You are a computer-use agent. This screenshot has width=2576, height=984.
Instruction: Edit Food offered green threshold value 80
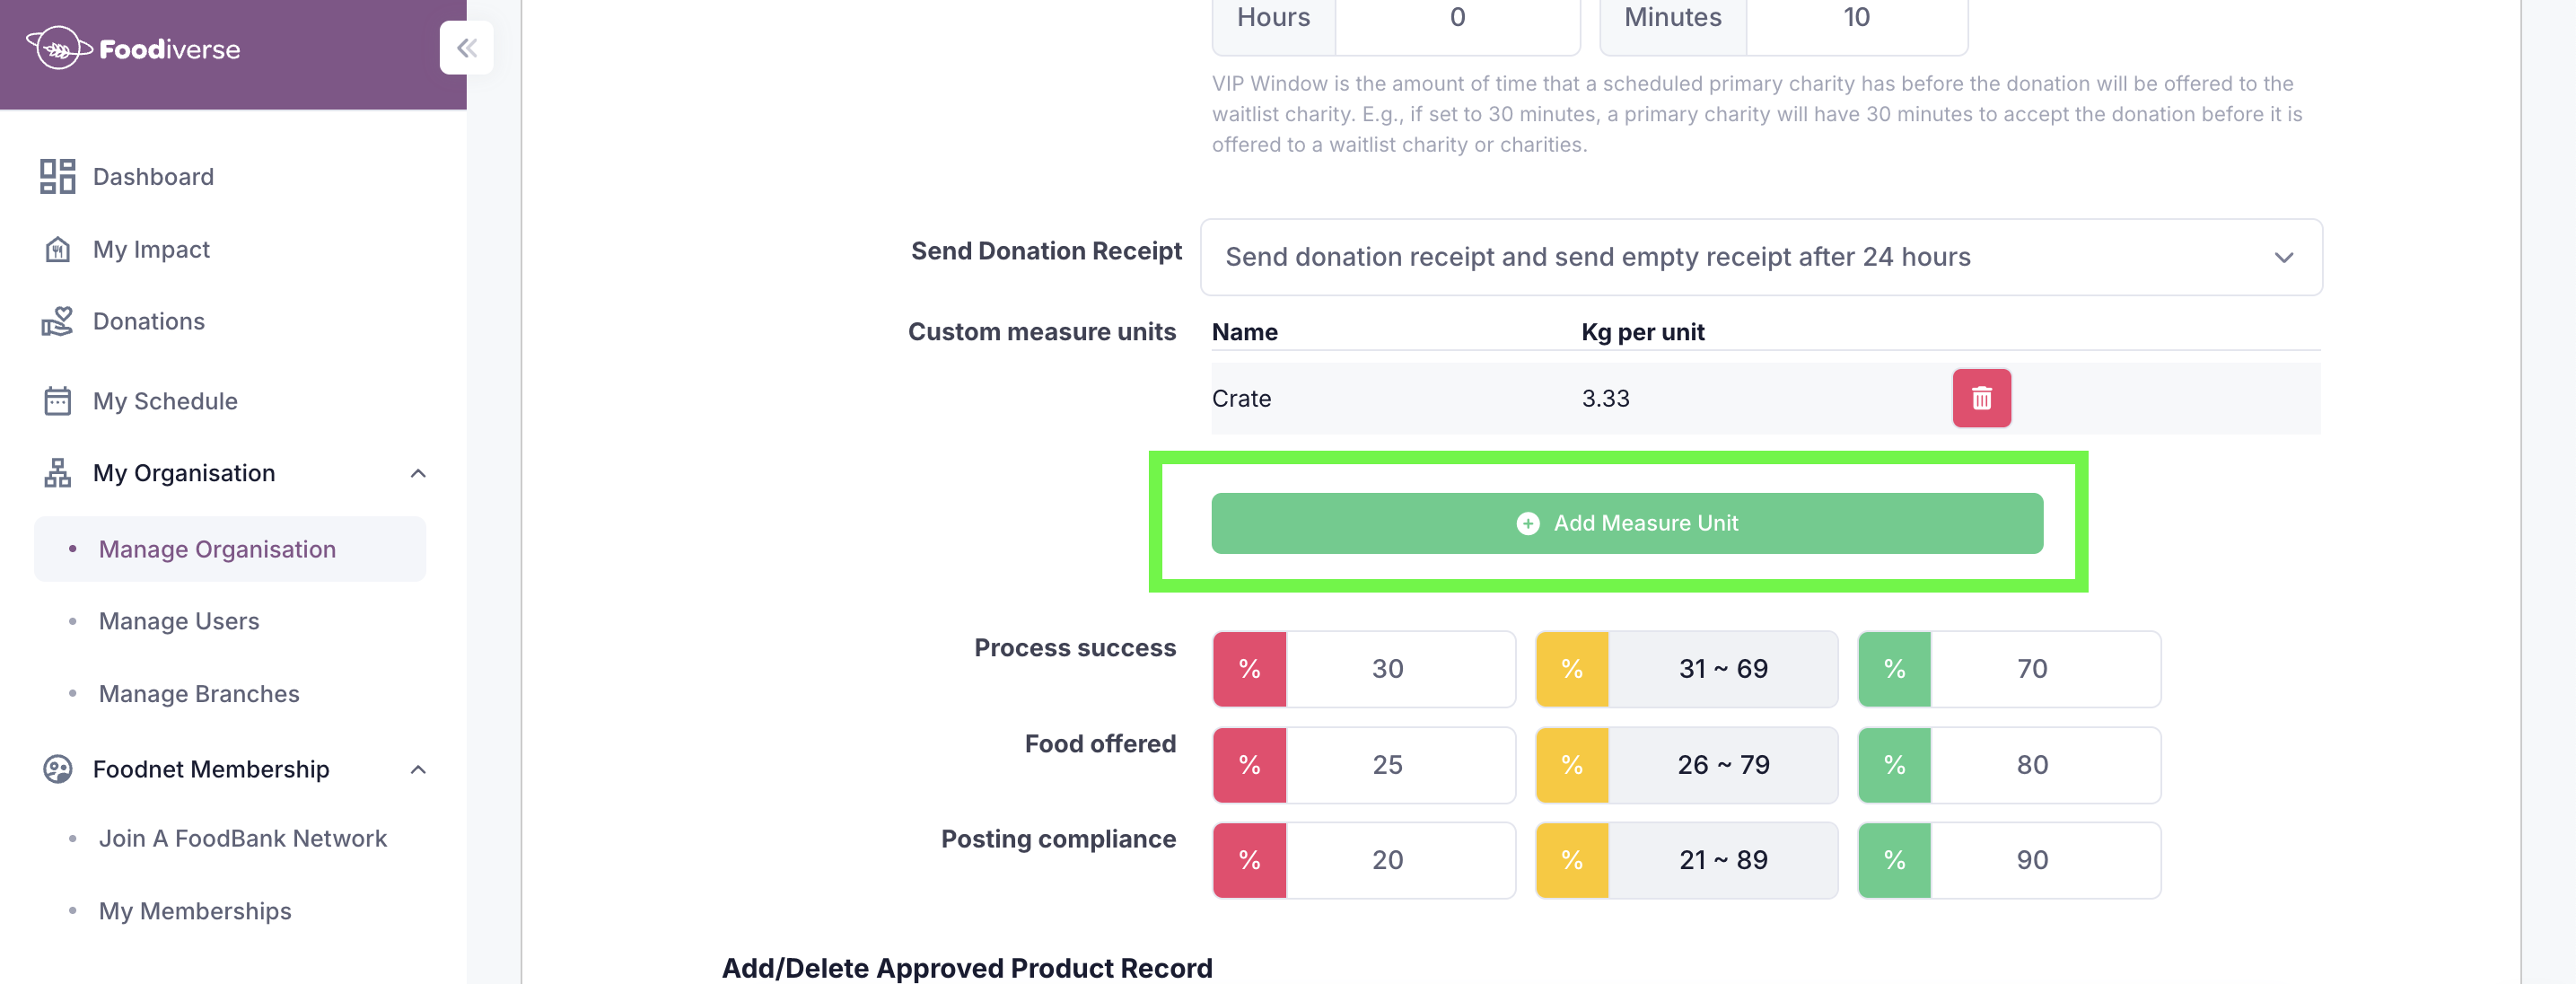point(2031,765)
